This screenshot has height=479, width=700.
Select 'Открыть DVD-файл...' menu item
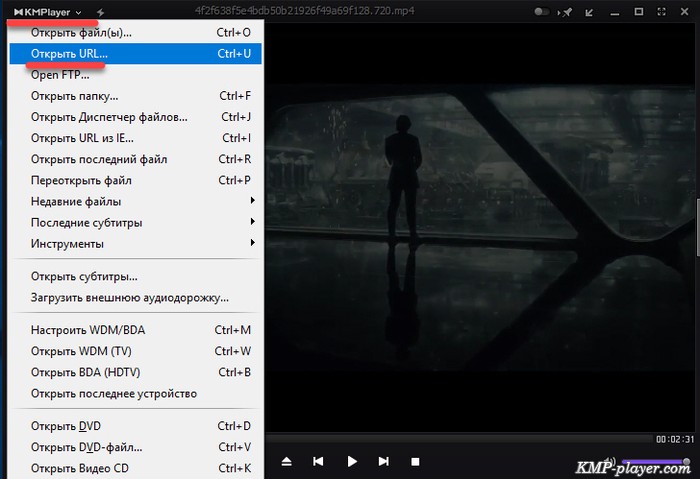[x=135, y=447]
